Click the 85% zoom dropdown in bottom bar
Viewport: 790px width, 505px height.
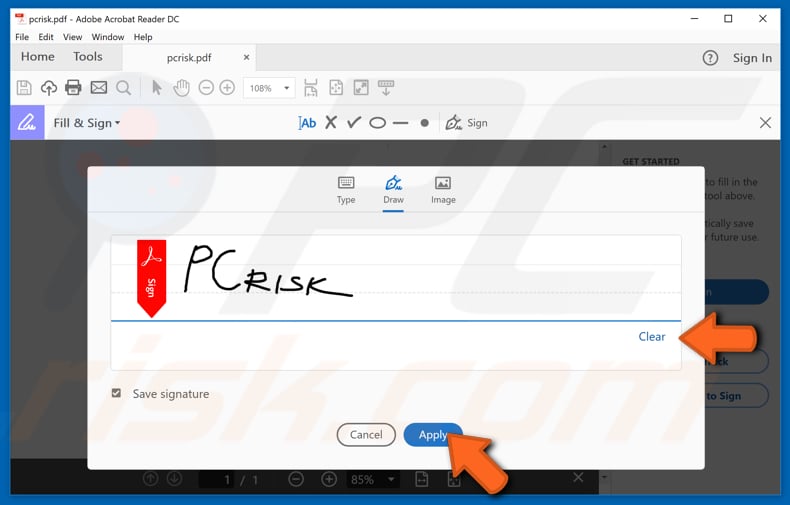coord(372,479)
